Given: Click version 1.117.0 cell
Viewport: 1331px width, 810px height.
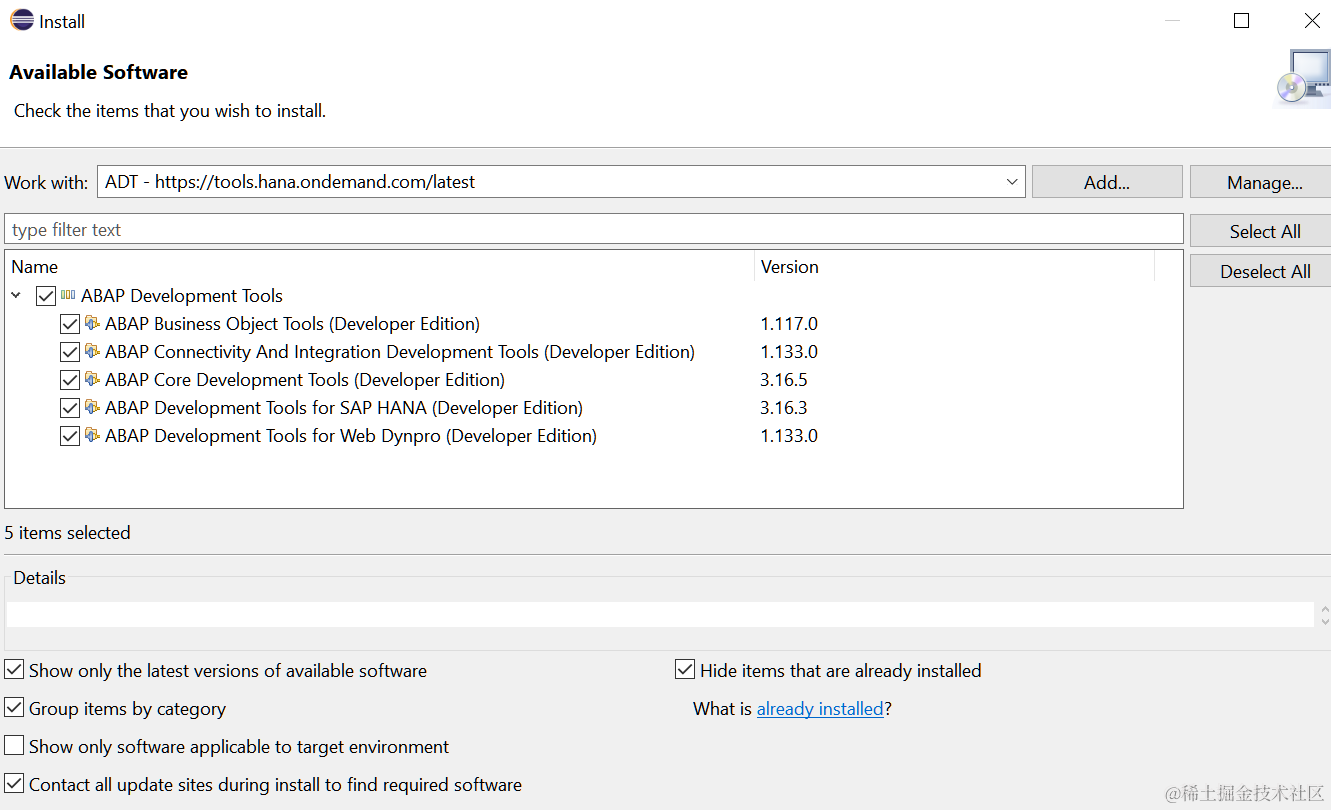Looking at the screenshot, I should 789,324.
